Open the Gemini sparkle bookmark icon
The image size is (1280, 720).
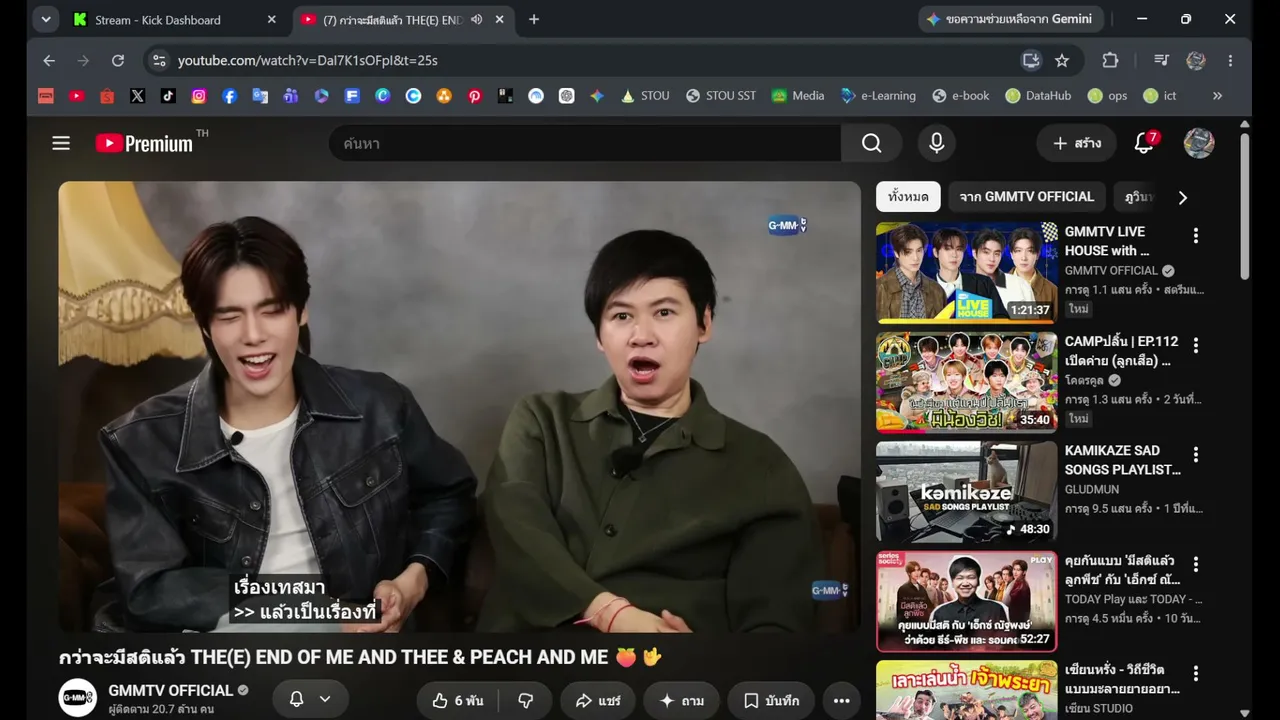click(597, 96)
